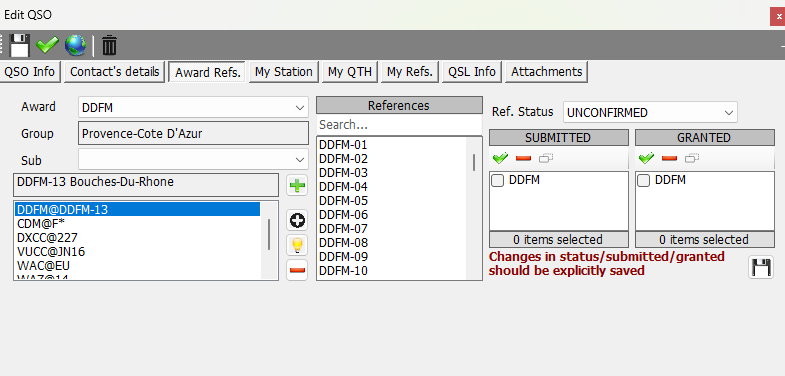Click the references list scrollbar

(474, 163)
